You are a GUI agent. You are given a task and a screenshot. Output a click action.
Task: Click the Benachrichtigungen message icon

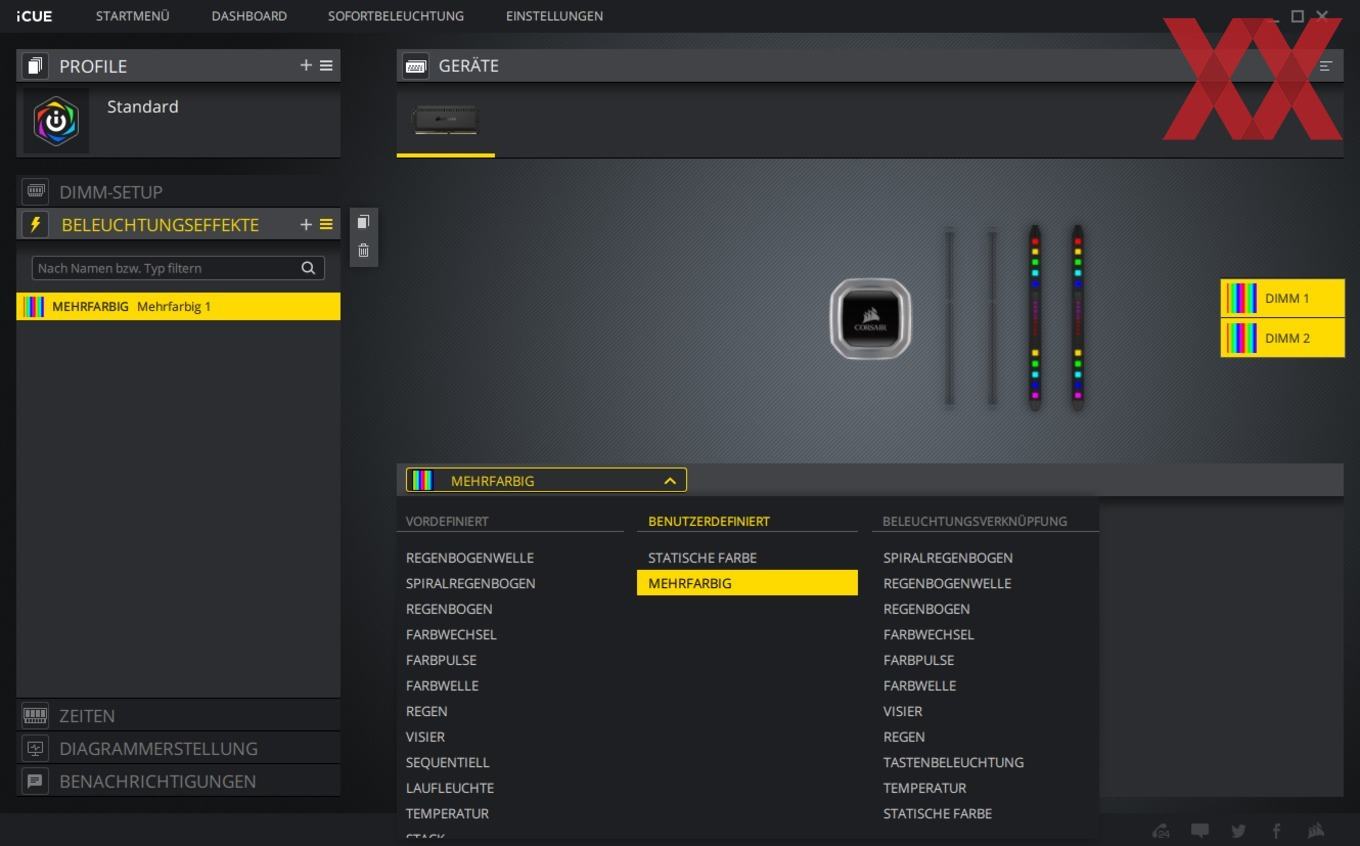(x=35, y=781)
